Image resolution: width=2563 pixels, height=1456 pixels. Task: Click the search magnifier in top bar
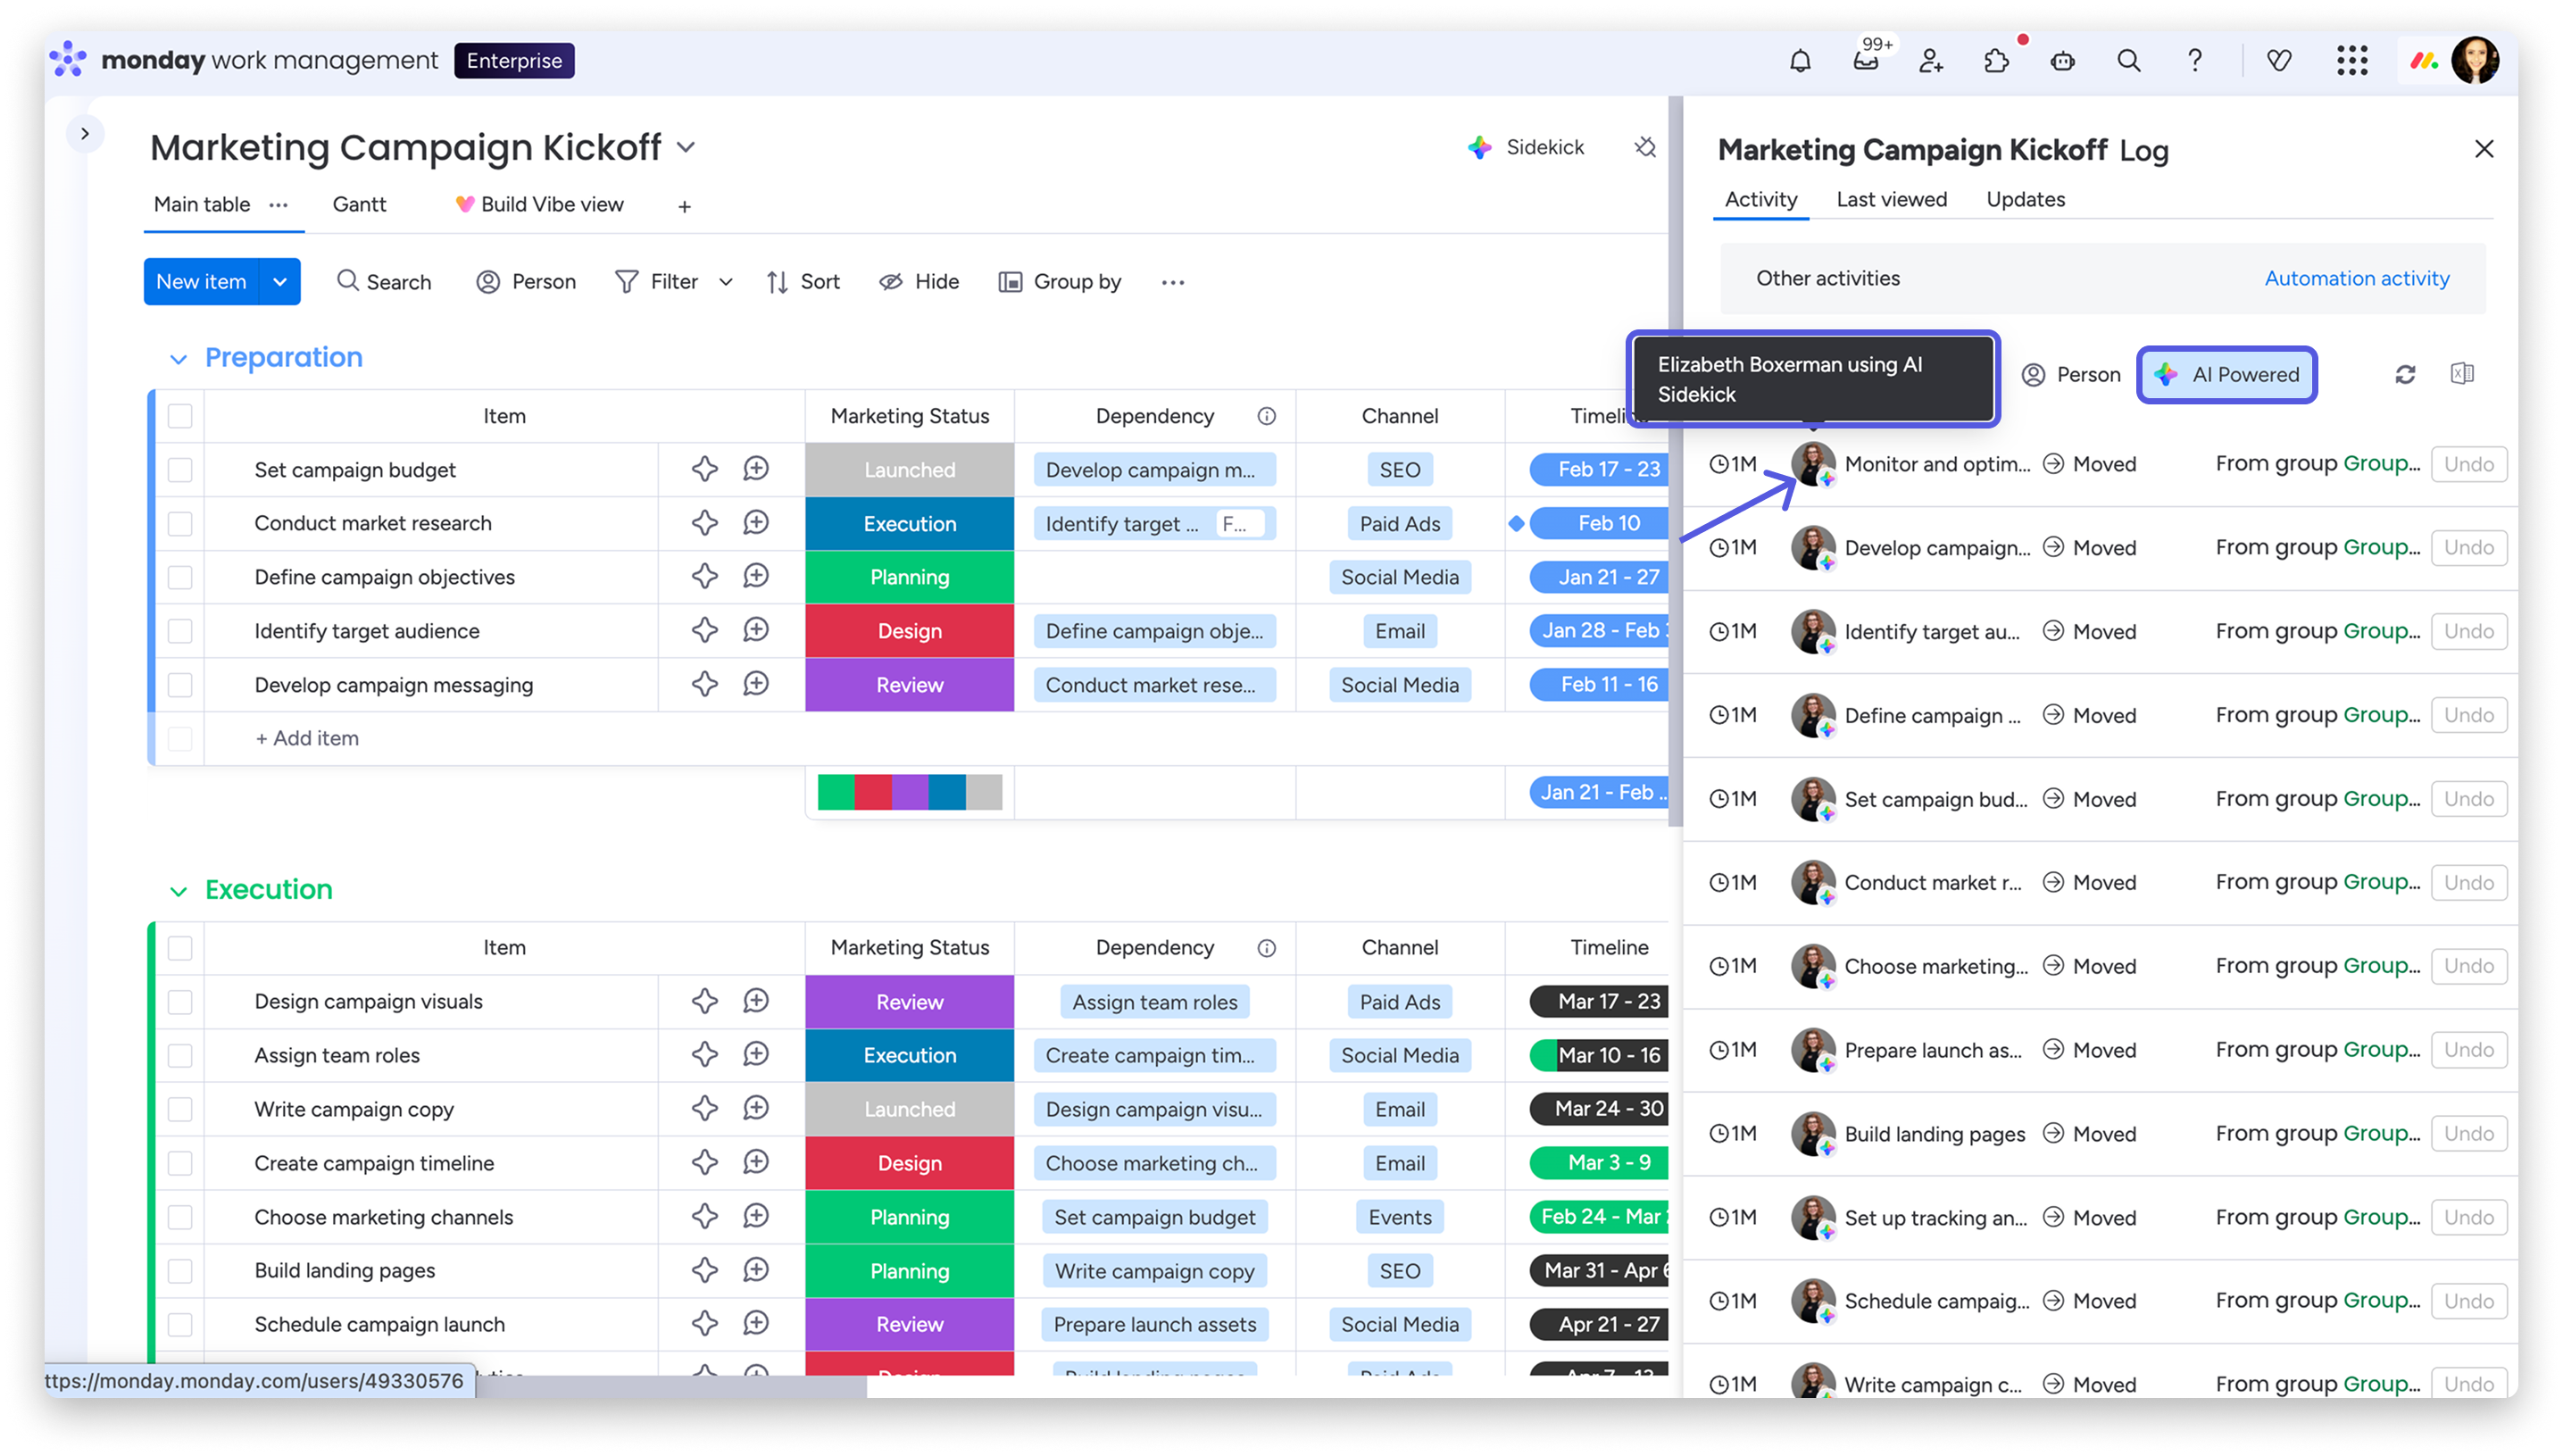point(2129,61)
